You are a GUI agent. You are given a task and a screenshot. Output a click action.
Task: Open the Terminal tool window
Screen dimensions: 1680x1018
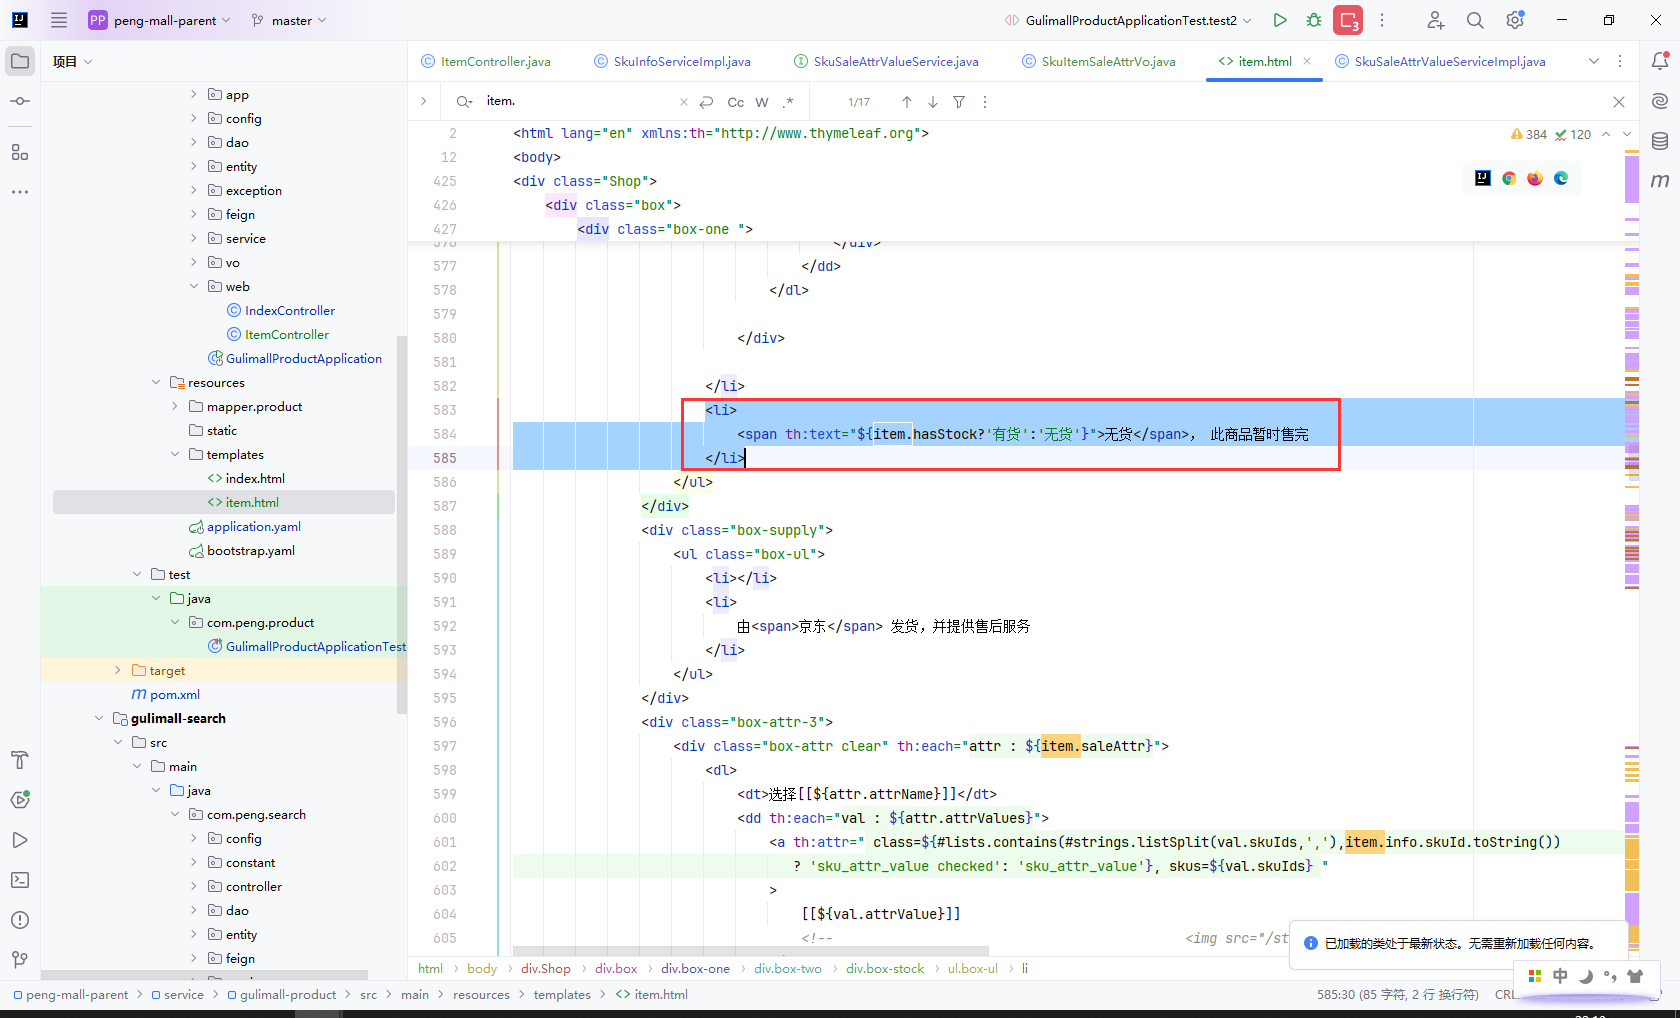(20, 880)
